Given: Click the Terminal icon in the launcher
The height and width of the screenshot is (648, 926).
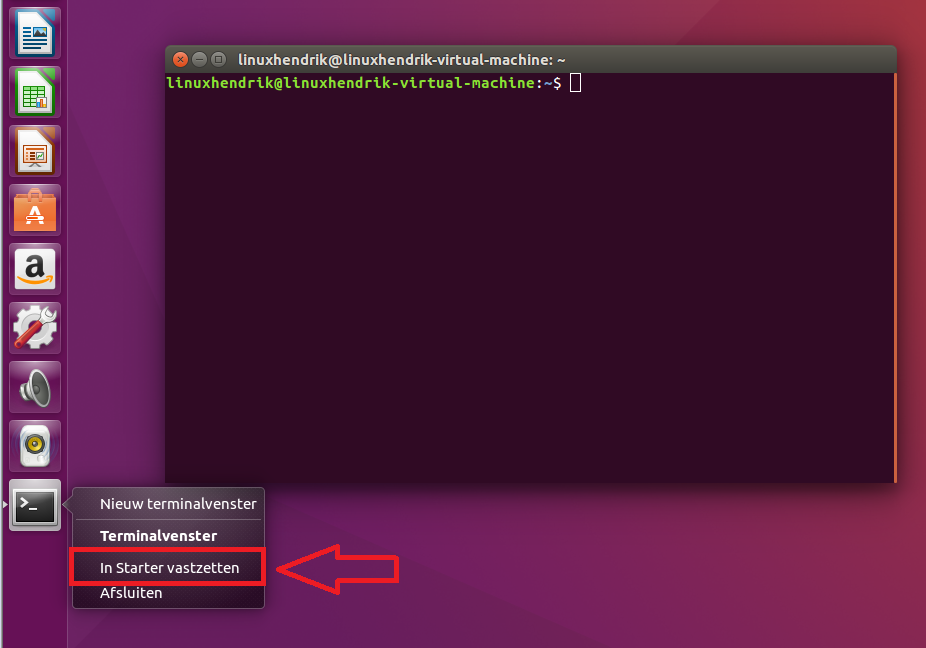Looking at the screenshot, I should coord(35,506).
